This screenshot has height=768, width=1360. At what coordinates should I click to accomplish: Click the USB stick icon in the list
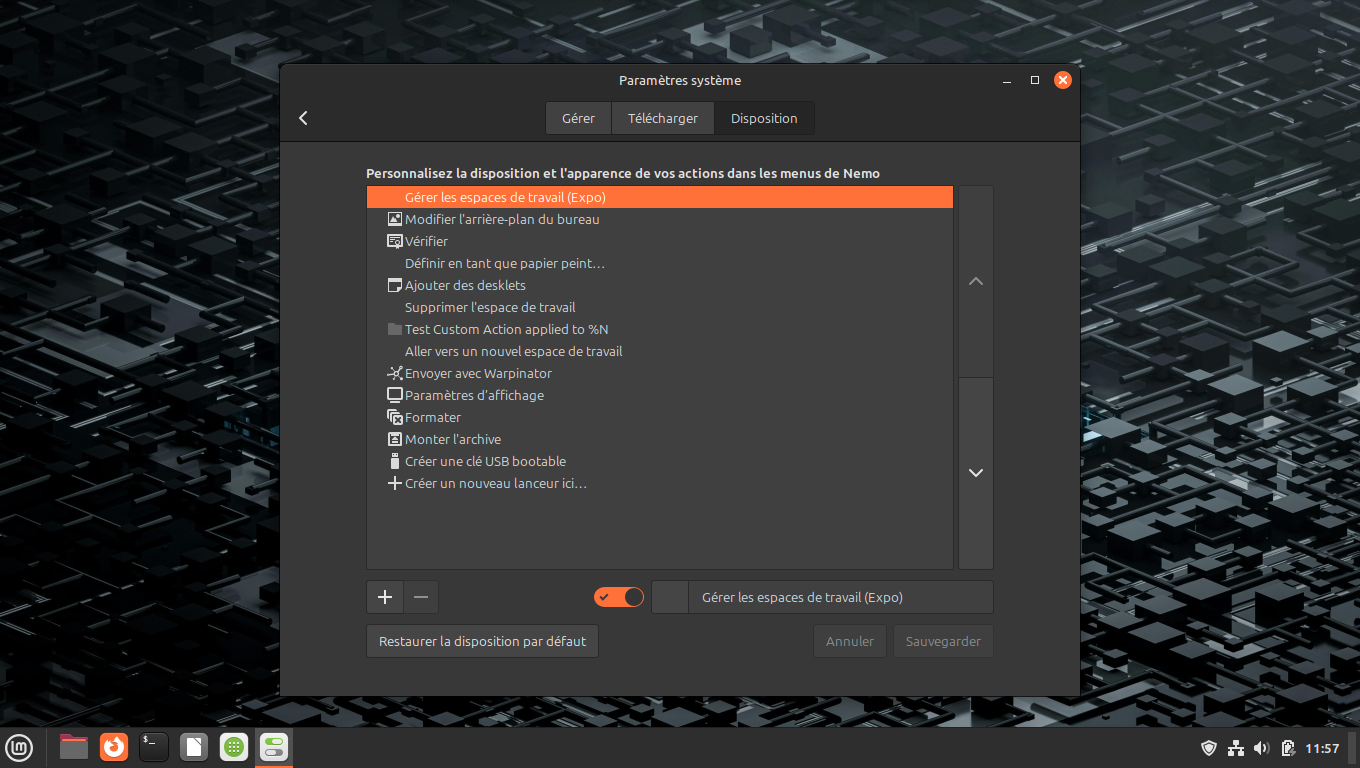click(x=394, y=461)
